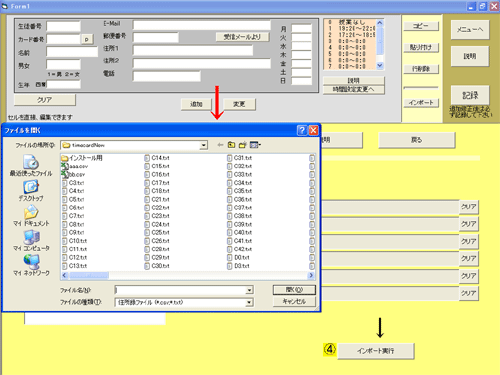Select file C31.txt
Screen dimensions: 500x375
(x=240, y=158)
